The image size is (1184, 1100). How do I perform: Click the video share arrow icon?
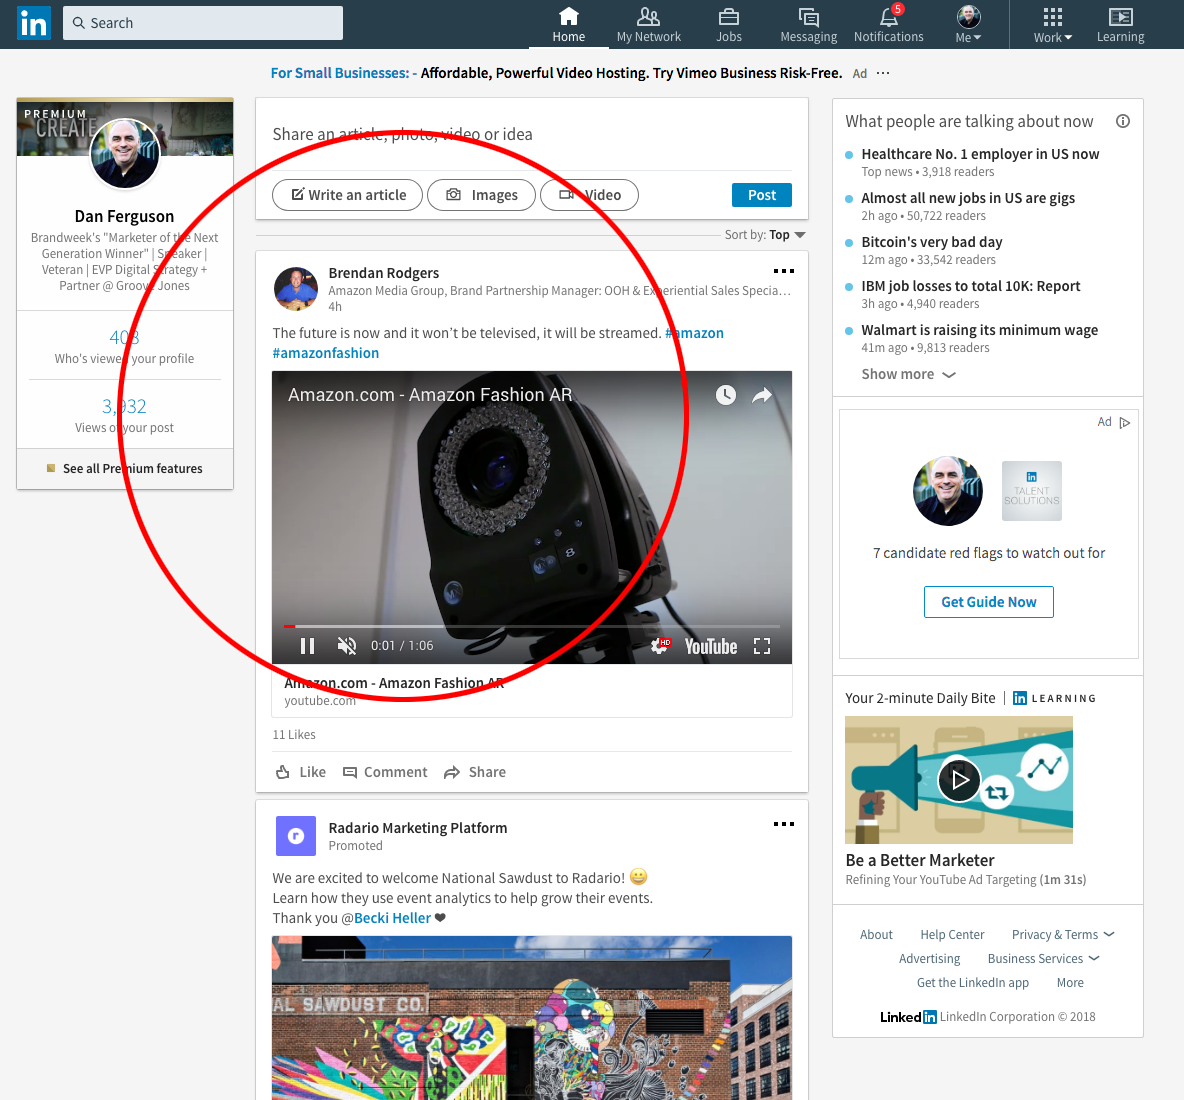[762, 395]
